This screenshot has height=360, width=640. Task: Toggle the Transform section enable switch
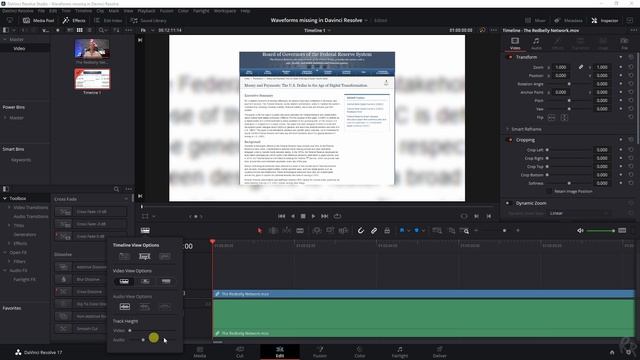[510, 57]
